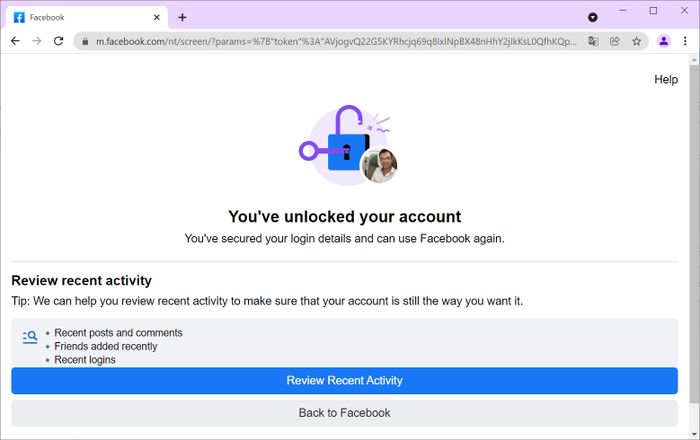
Task: Click the browser forward arrow
Action: point(37,41)
